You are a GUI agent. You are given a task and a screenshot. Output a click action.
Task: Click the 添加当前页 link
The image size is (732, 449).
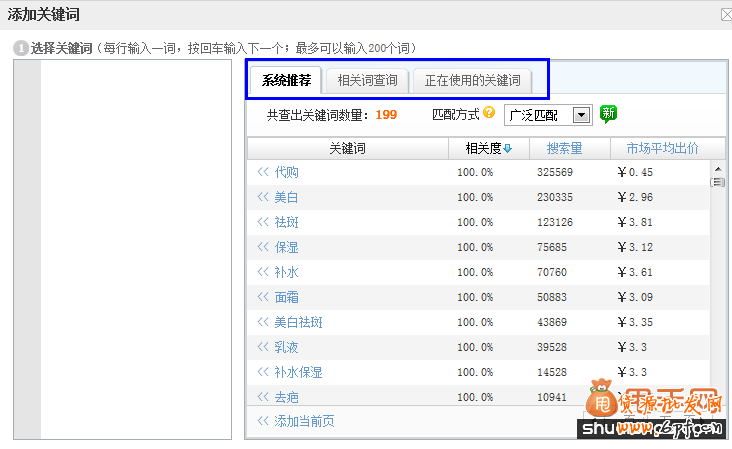point(304,421)
